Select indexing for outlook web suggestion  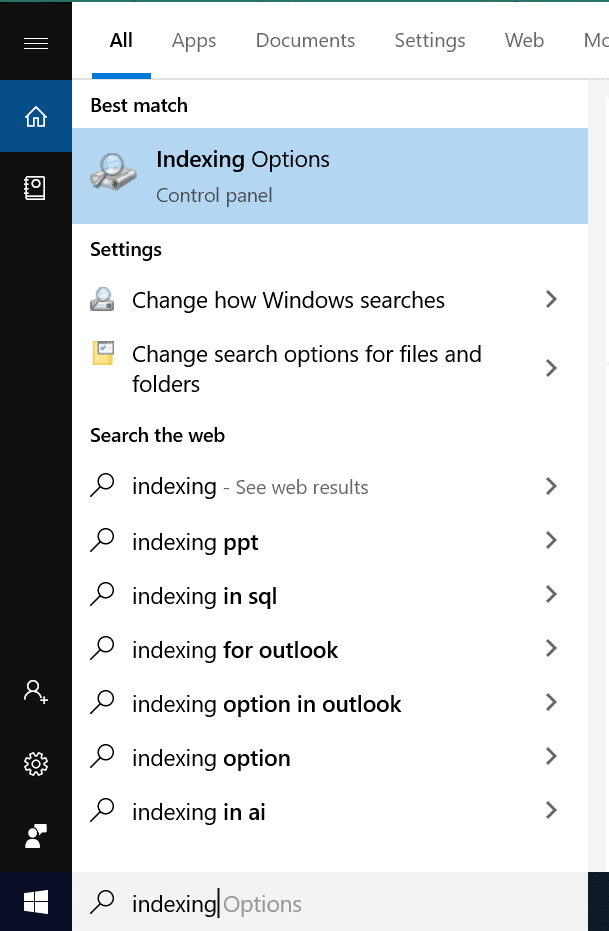235,650
